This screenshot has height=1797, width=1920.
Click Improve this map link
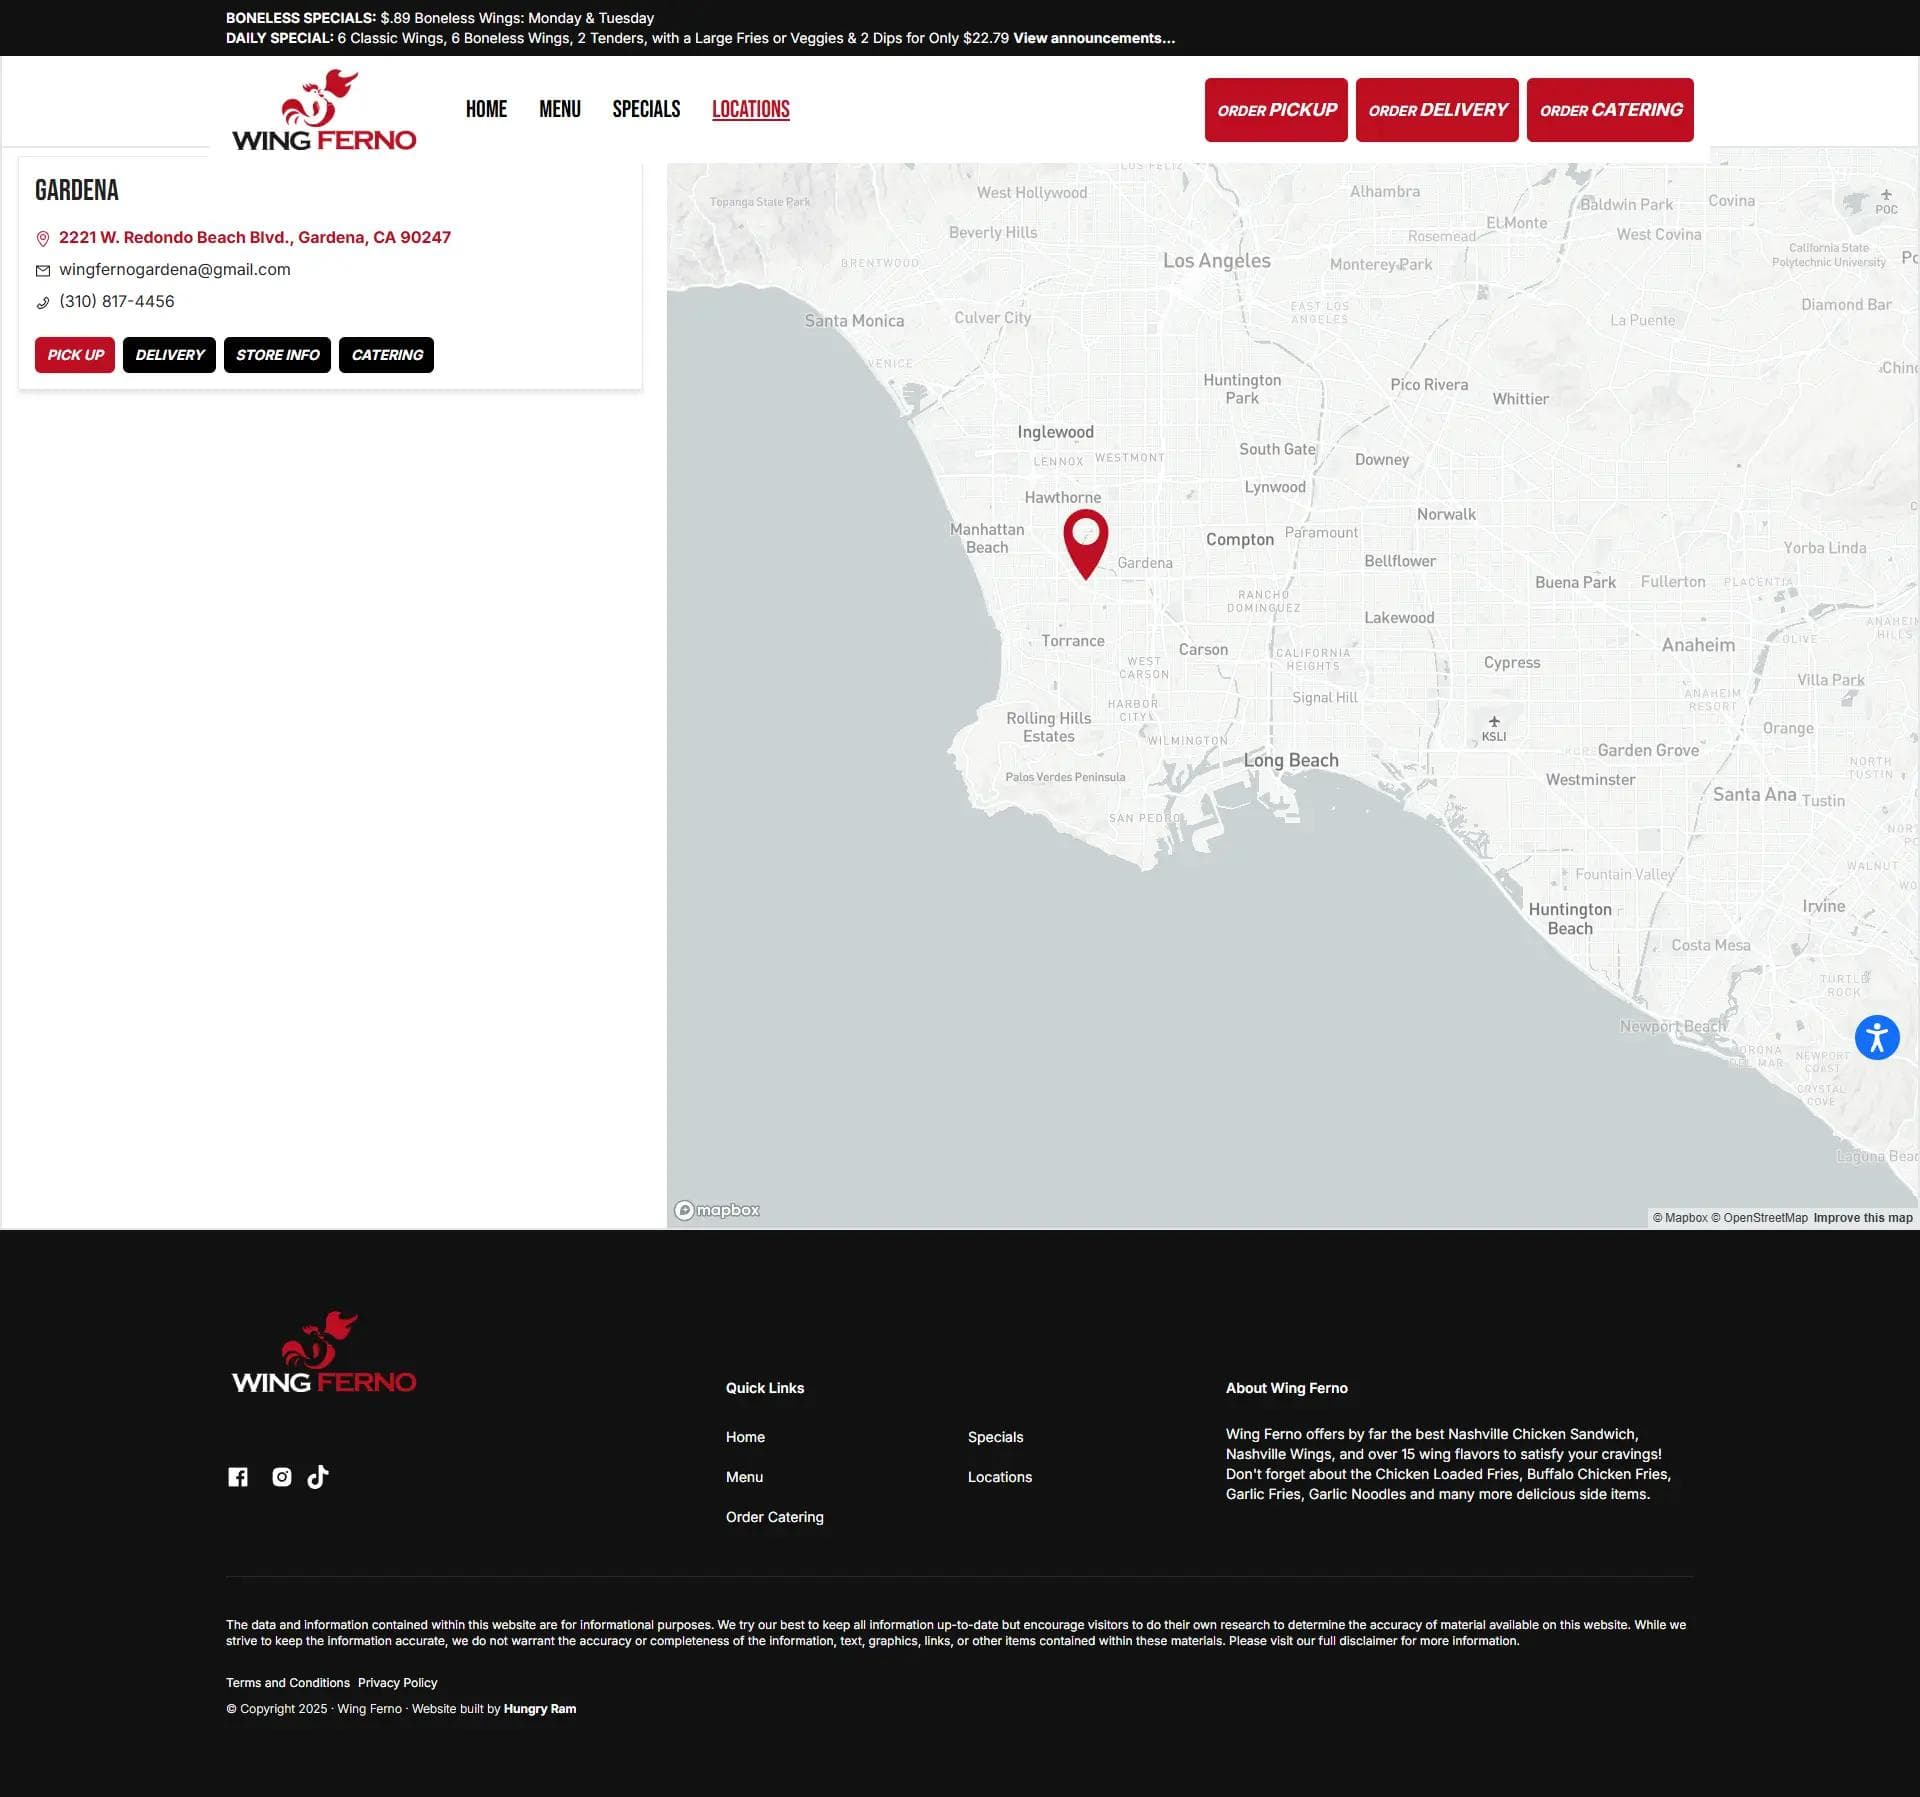[1863, 1218]
